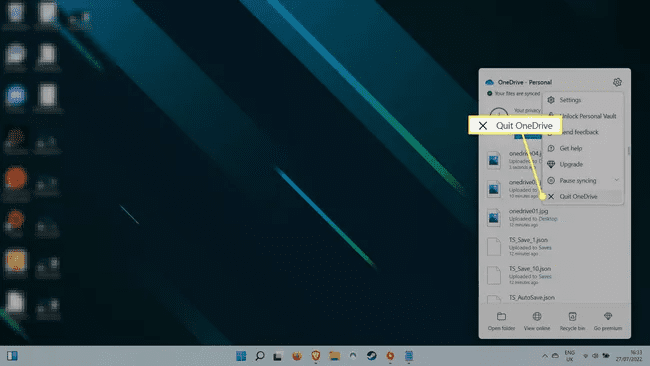The width and height of the screenshot is (650, 366).
Task: Open the OneDrive Recycle bin
Action: (572, 321)
